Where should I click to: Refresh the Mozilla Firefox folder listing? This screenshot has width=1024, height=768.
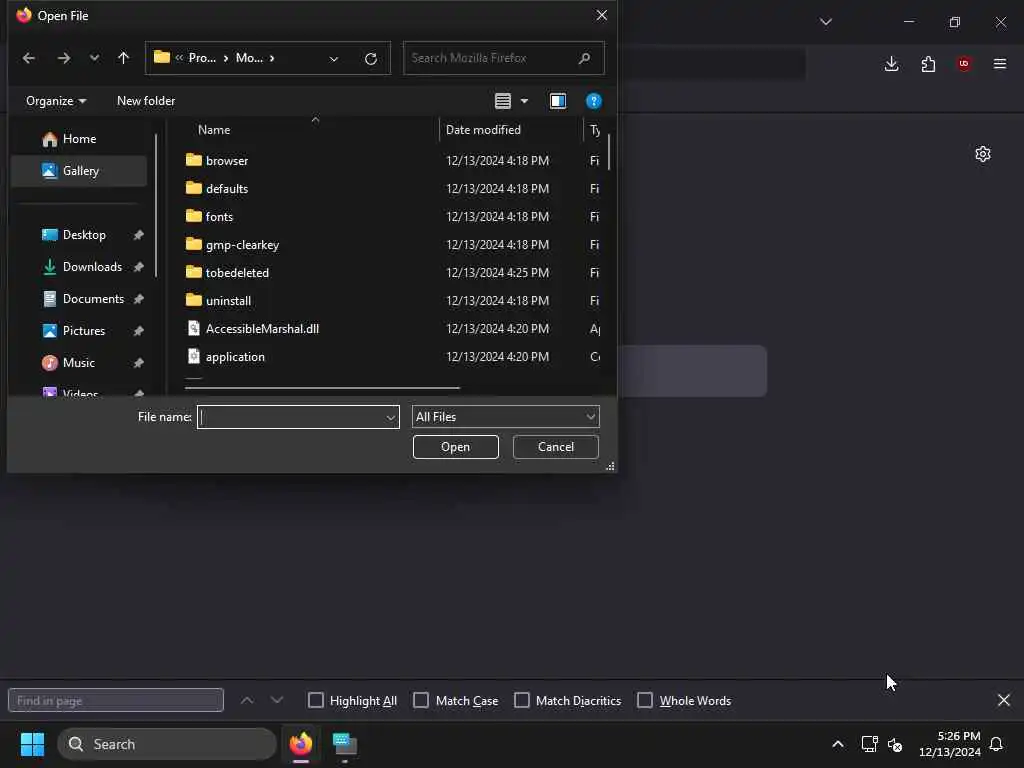(370, 58)
